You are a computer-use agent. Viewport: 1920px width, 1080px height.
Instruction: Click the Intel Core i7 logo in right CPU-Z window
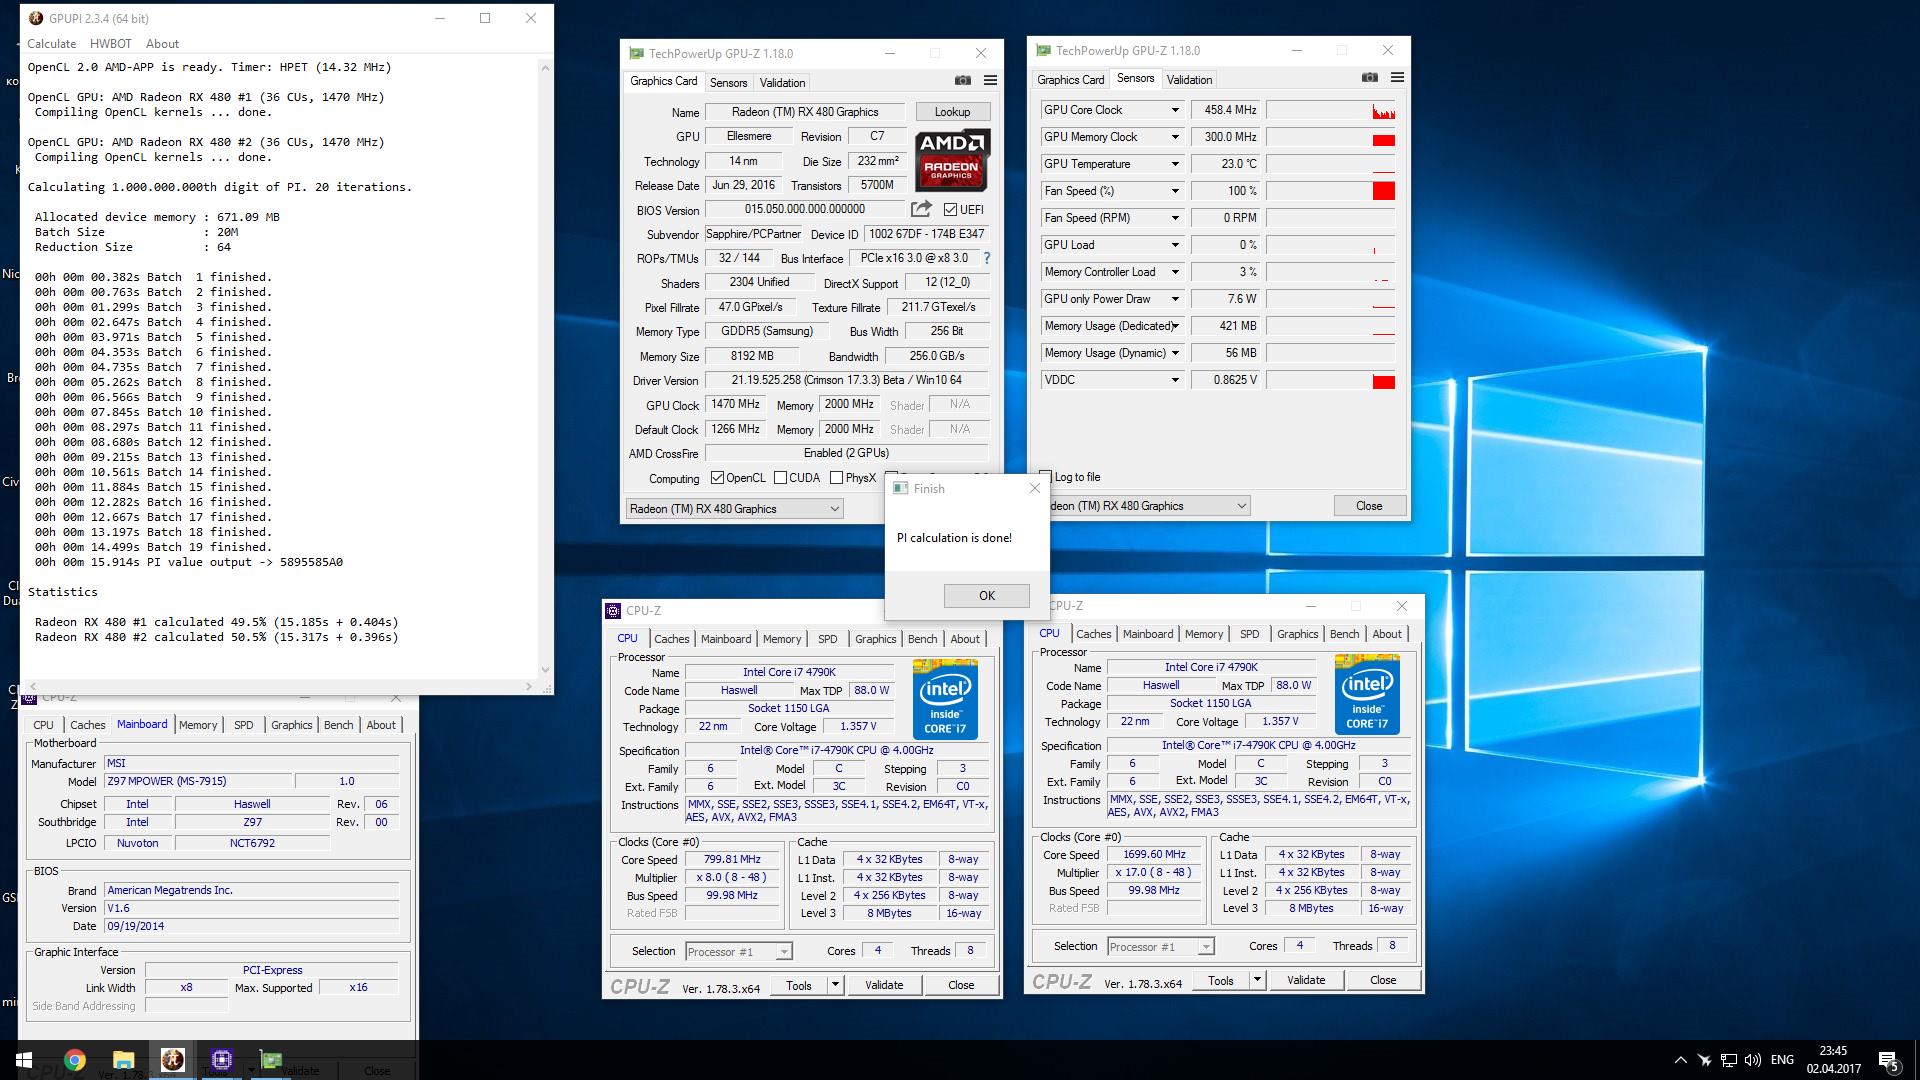tap(1367, 694)
